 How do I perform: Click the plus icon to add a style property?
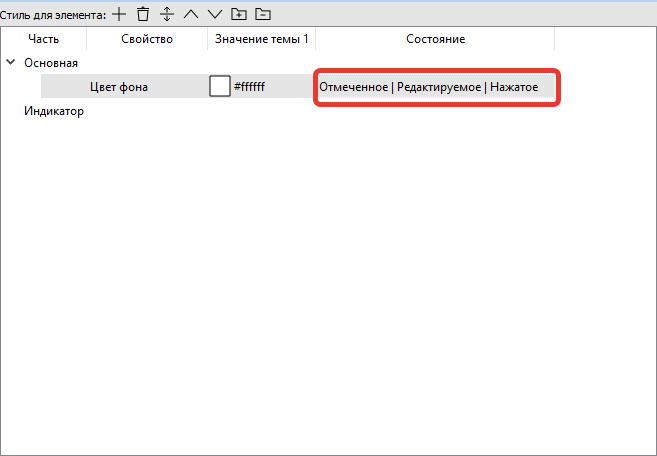119,14
